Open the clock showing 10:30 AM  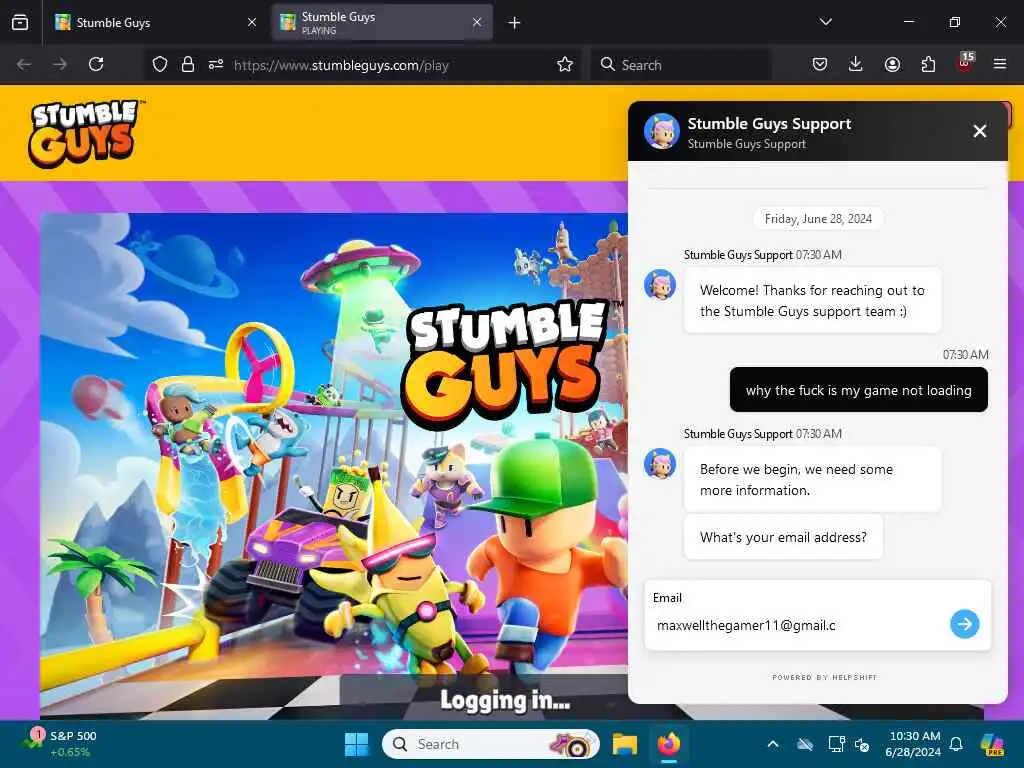912,744
